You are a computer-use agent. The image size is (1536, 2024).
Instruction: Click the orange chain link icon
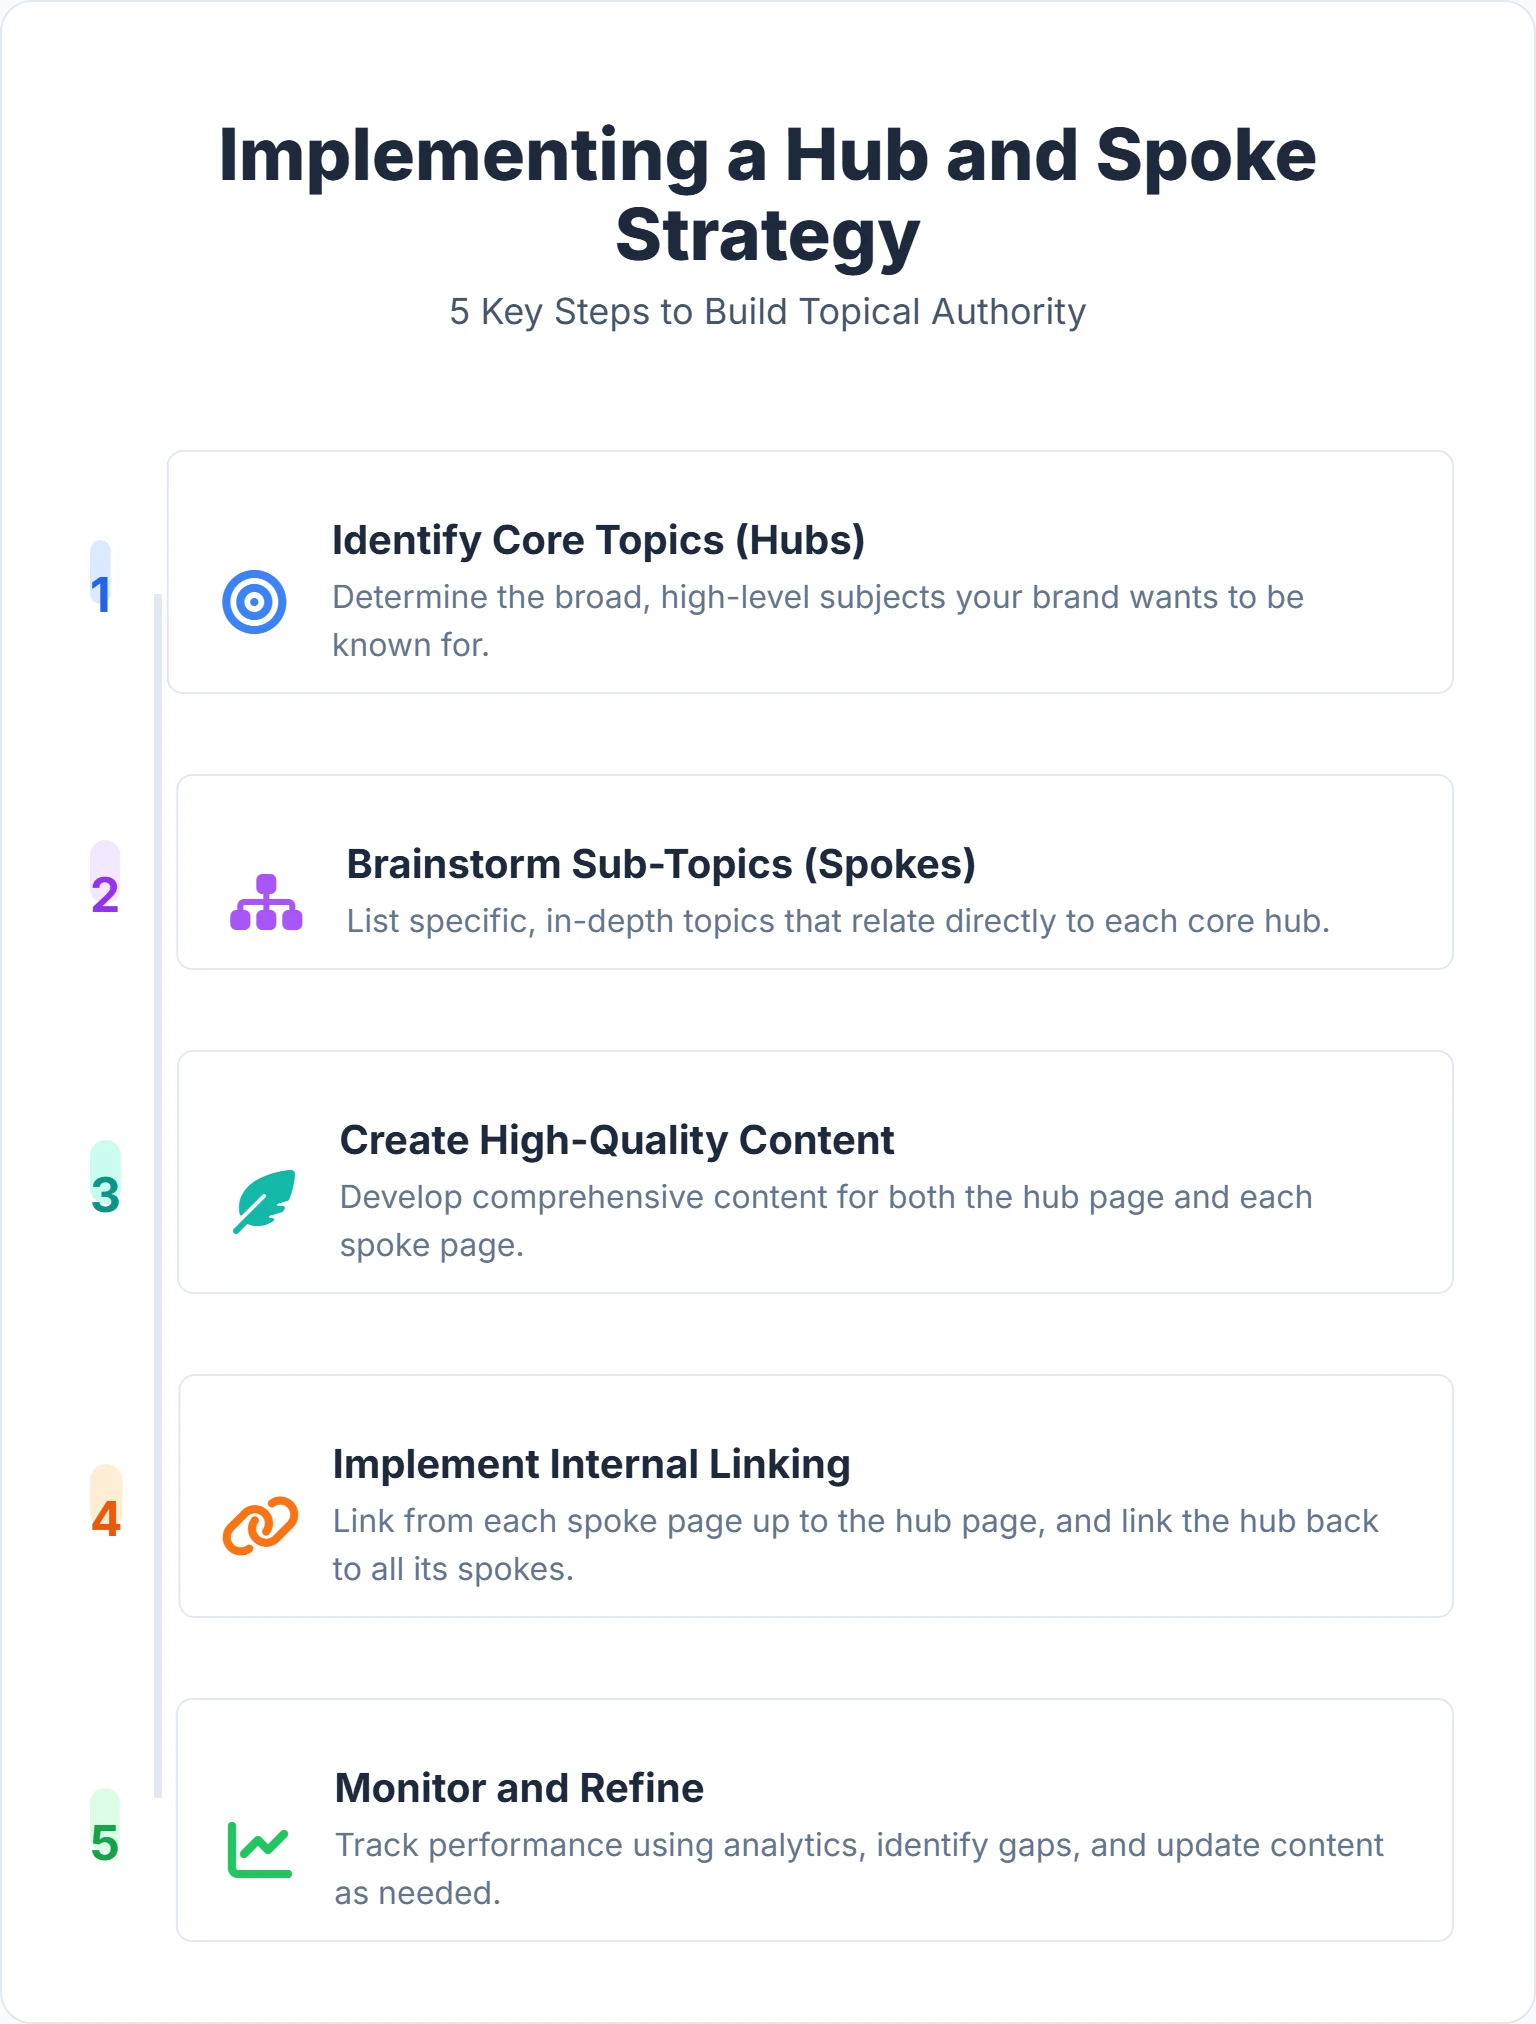click(x=260, y=1525)
